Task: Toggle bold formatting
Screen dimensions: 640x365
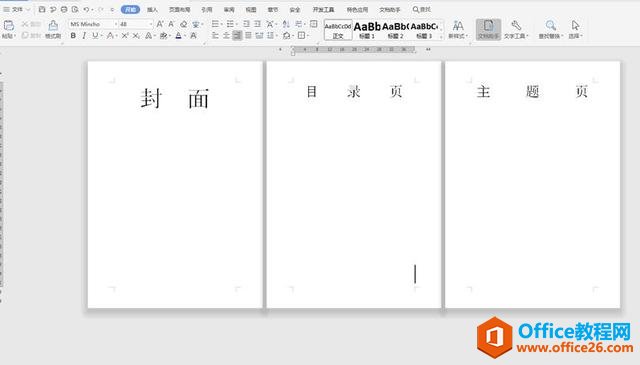Action: (73, 36)
